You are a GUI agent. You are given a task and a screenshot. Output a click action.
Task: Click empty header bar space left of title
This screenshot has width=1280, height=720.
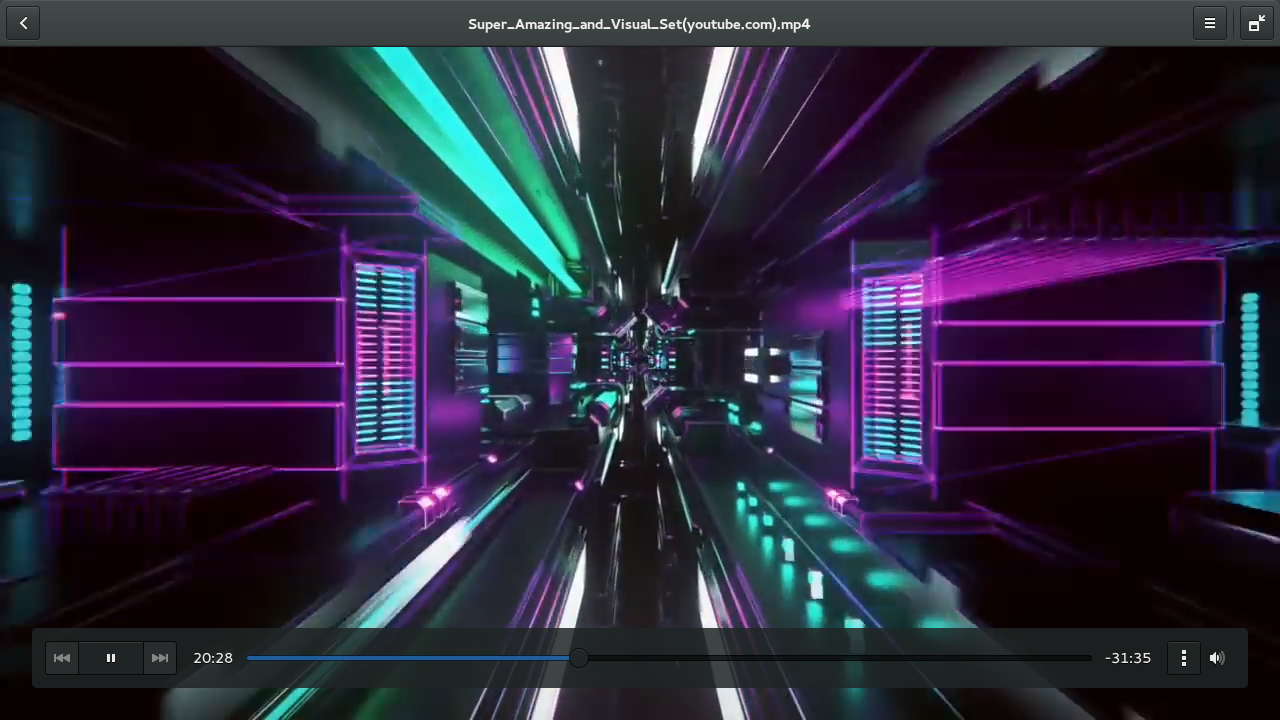[x=250, y=23]
